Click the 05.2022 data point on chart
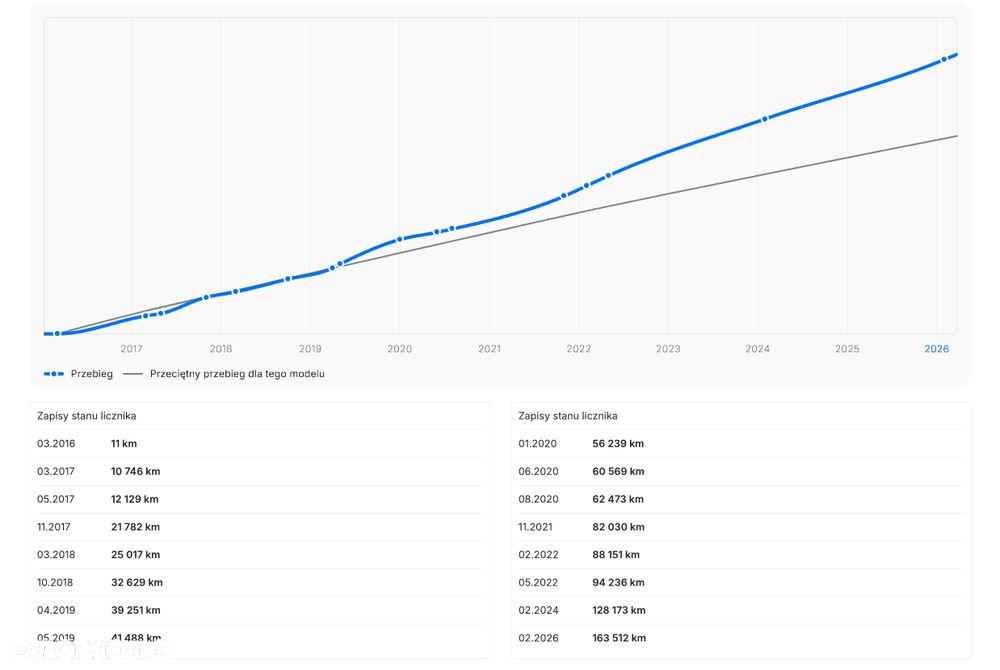The height and width of the screenshot is (670, 1000). coord(608,175)
